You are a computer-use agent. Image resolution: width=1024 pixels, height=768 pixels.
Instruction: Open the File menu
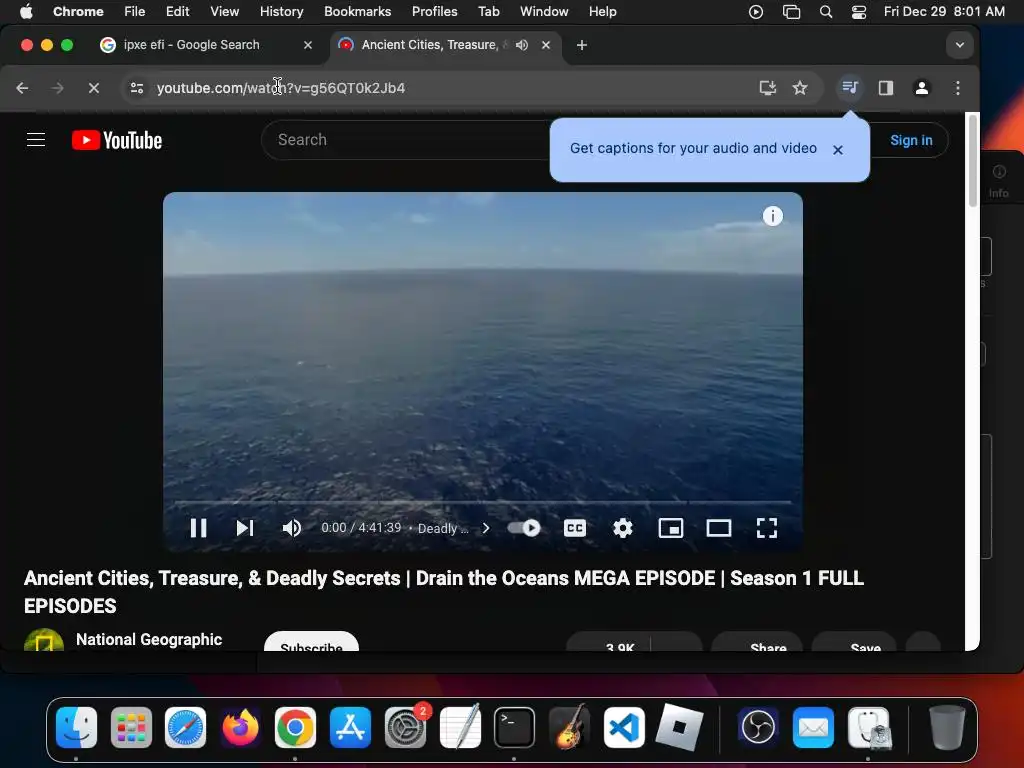(135, 12)
